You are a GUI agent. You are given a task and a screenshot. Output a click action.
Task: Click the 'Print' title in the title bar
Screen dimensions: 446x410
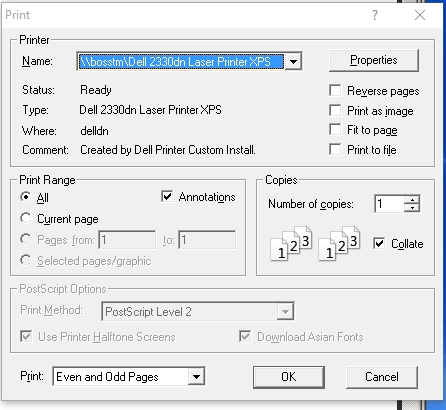pyautogui.click(x=18, y=15)
